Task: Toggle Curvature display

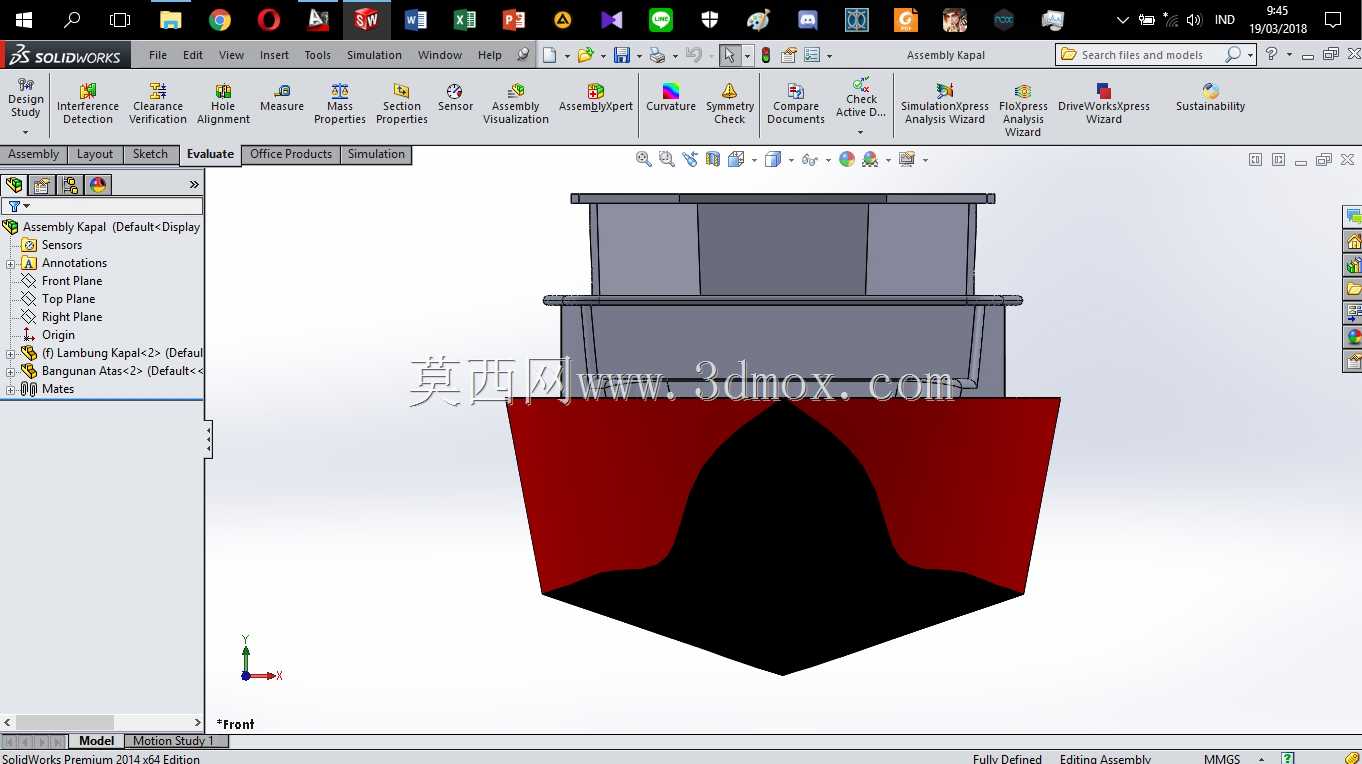Action: coord(671,99)
